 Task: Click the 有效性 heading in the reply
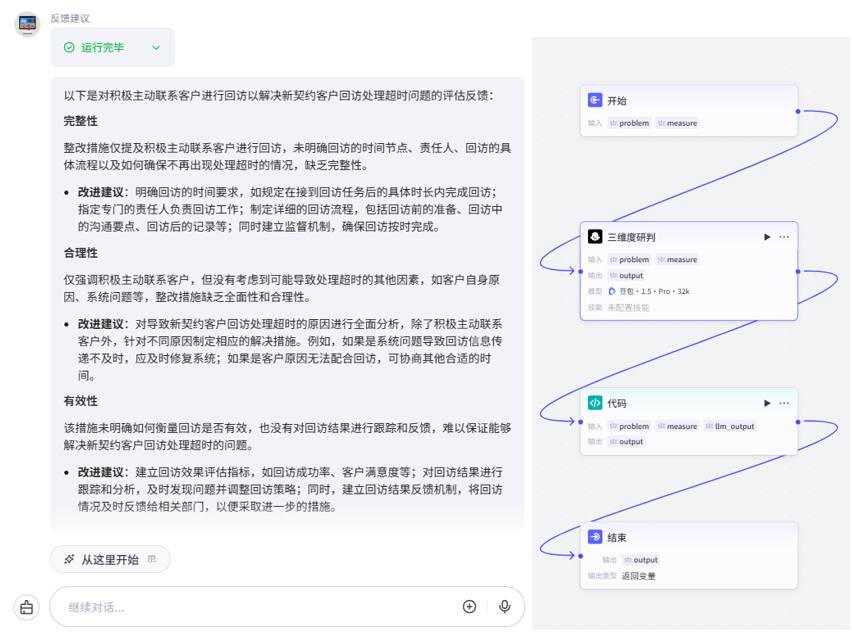(80, 401)
